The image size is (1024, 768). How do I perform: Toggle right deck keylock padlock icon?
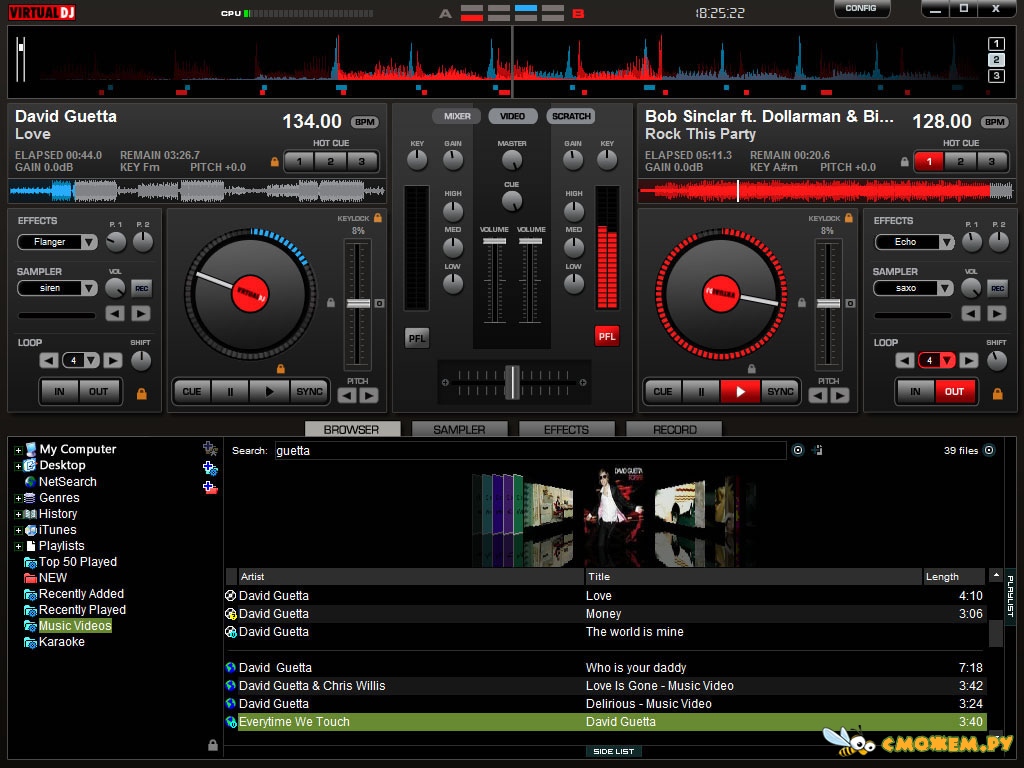pyautogui.click(x=848, y=217)
